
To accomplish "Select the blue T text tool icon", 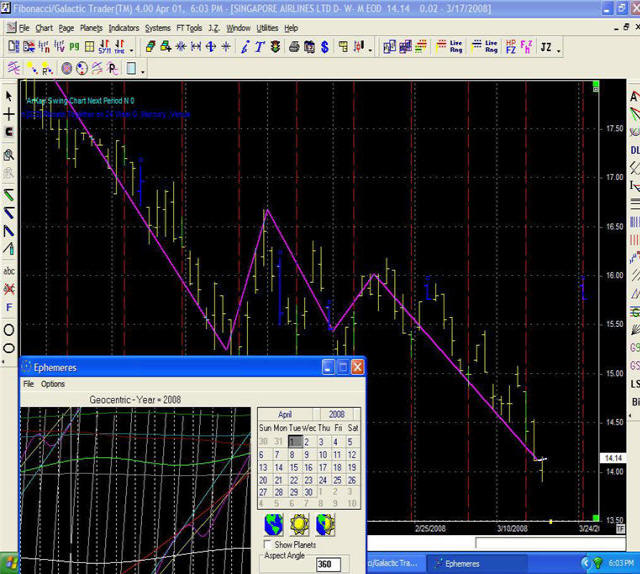I will 259,47.
